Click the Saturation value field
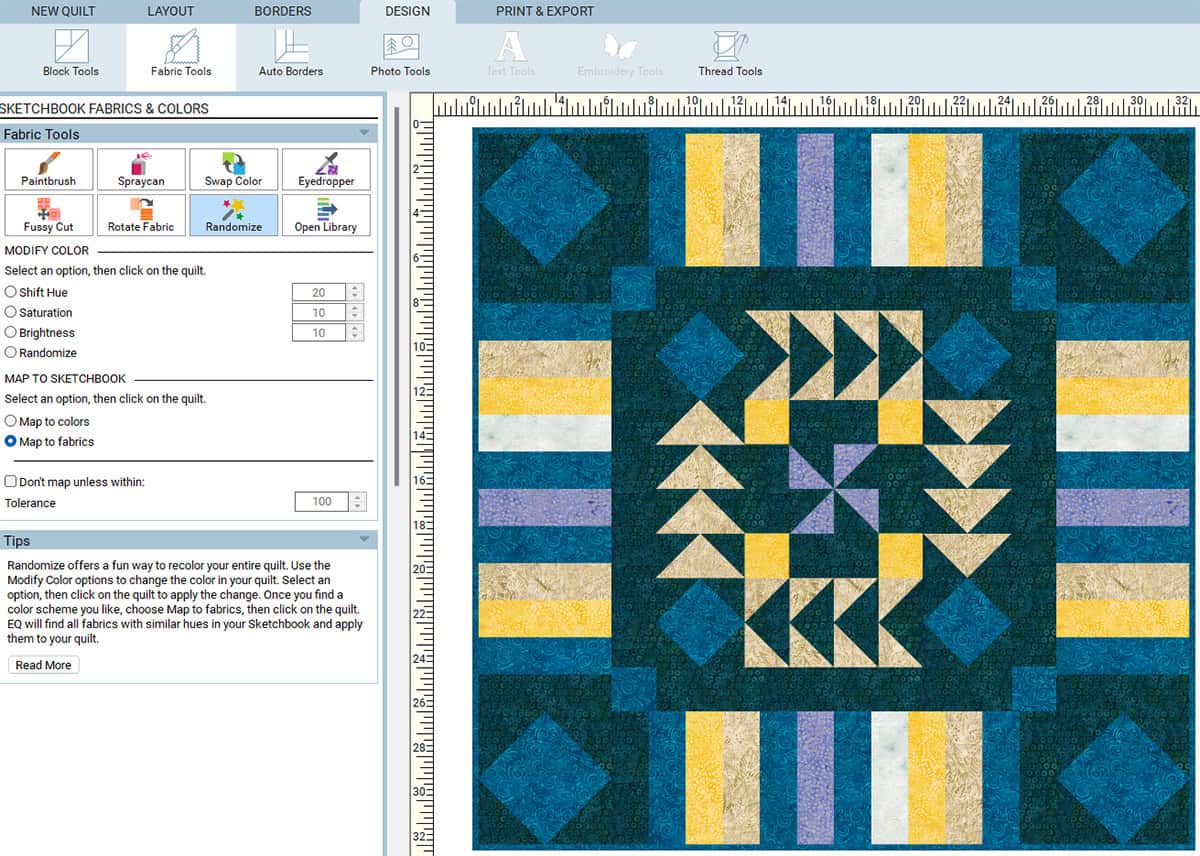The width and height of the screenshot is (1200, 856). tap(319, 312)
